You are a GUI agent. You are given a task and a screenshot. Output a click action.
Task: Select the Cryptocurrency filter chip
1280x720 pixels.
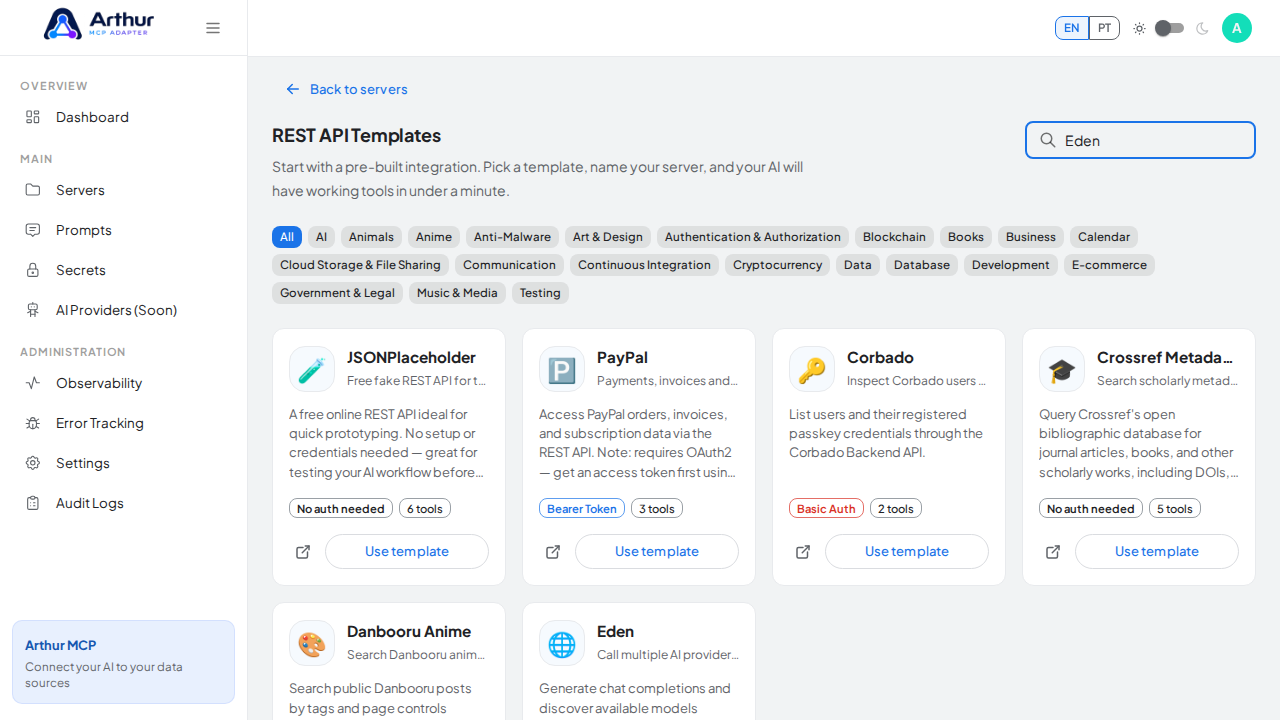pyautogui.click(x=777, y=265)
